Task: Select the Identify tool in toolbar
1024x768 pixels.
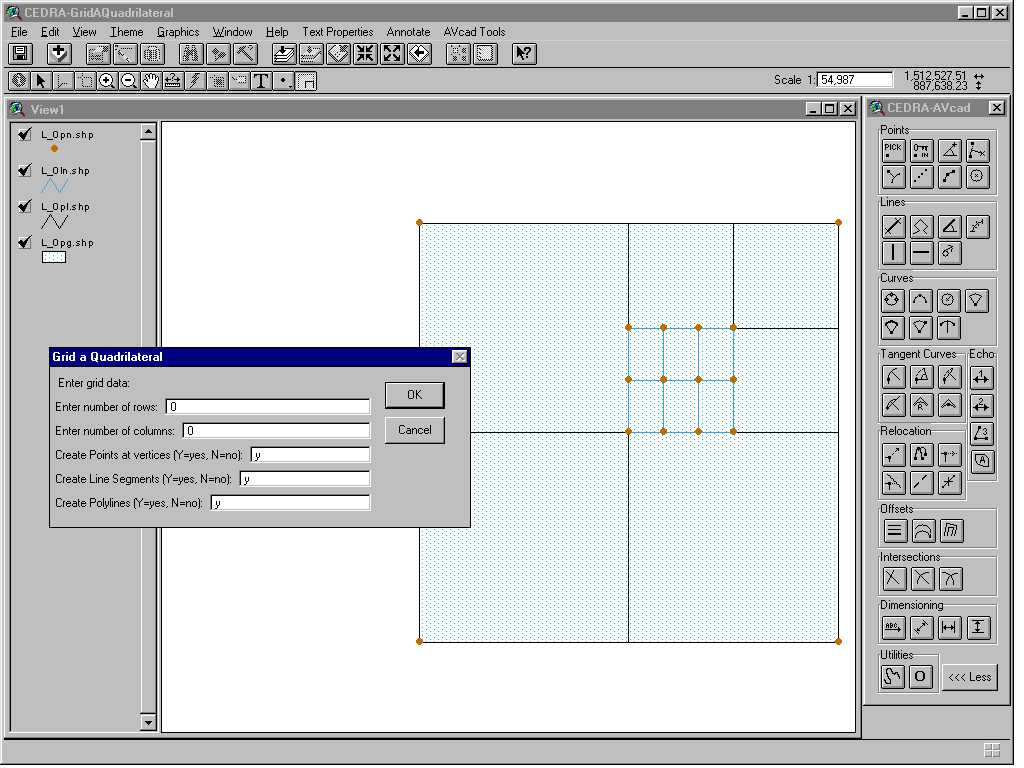Action: 18,80
